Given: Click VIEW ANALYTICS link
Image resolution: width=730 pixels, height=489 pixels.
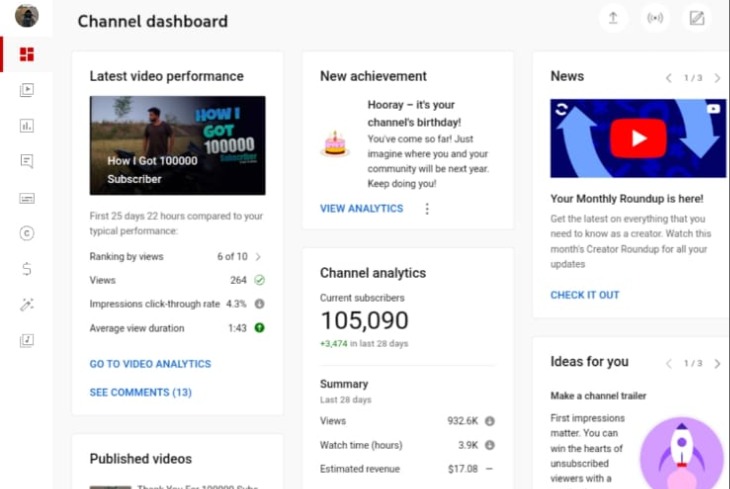Looking at the screenshot, I should coord(361,208).
